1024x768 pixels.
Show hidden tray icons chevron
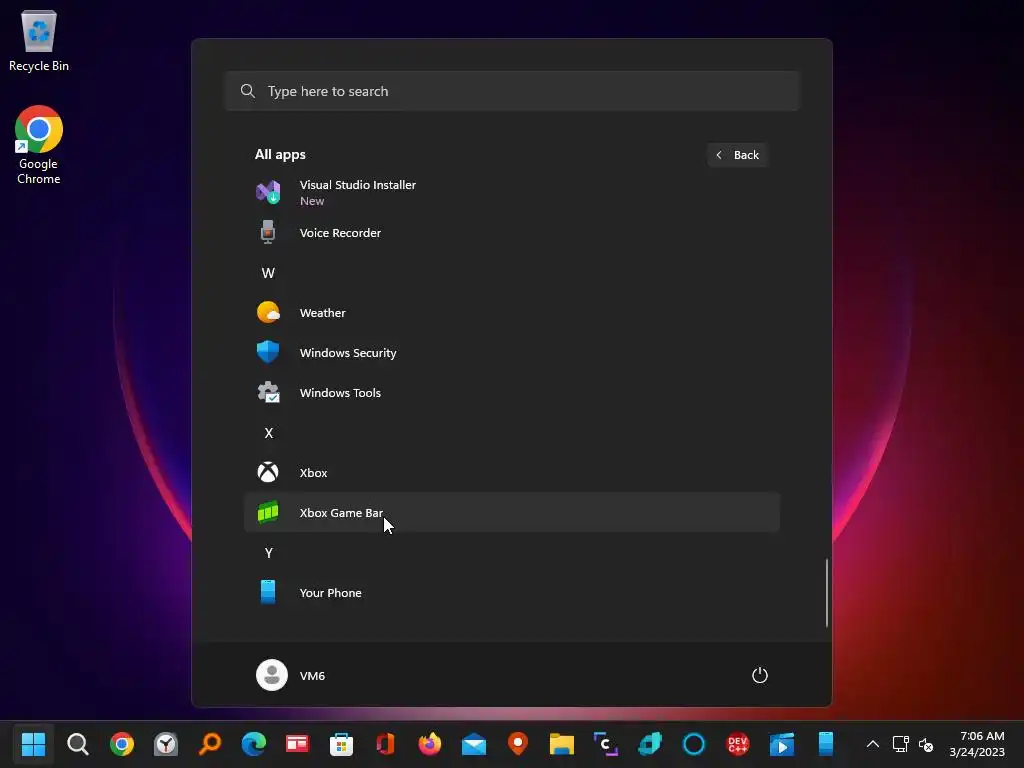[872, 744]
